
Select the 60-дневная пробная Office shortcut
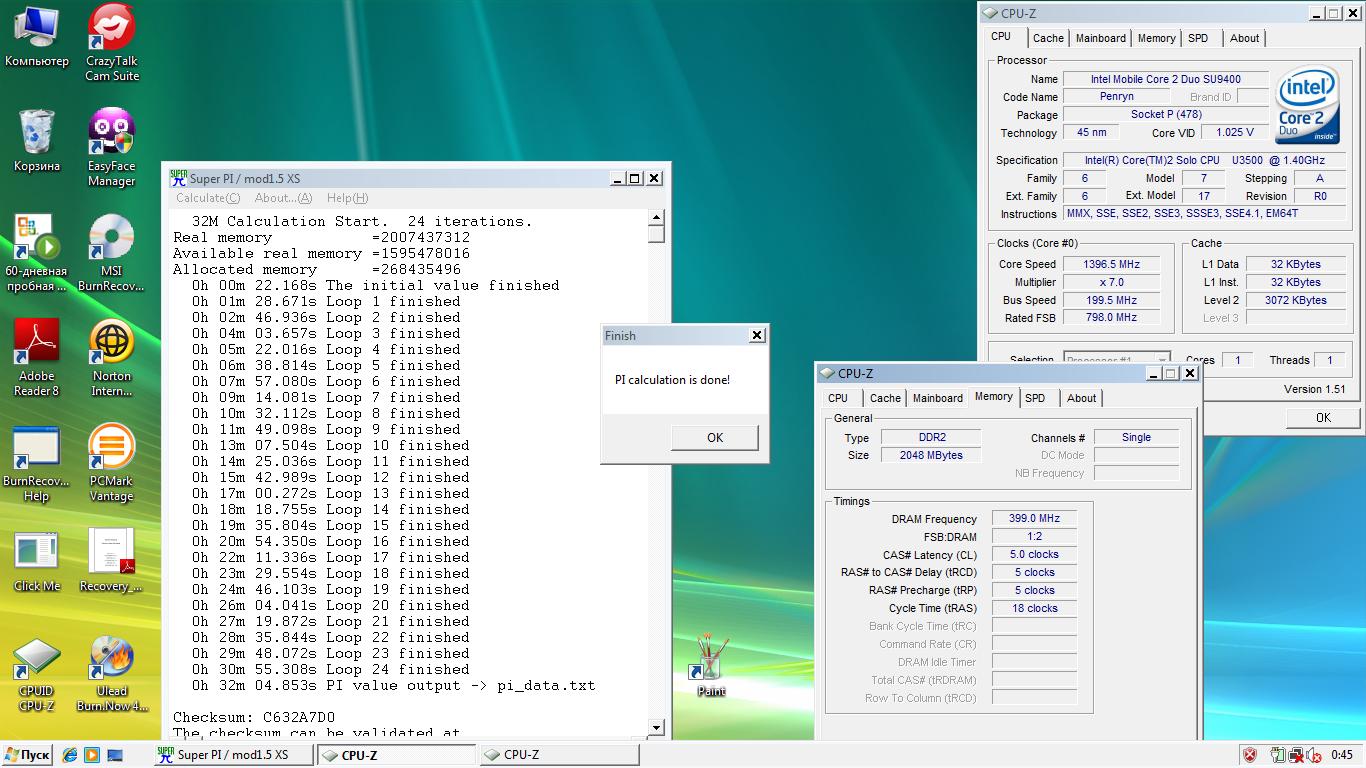36,252
